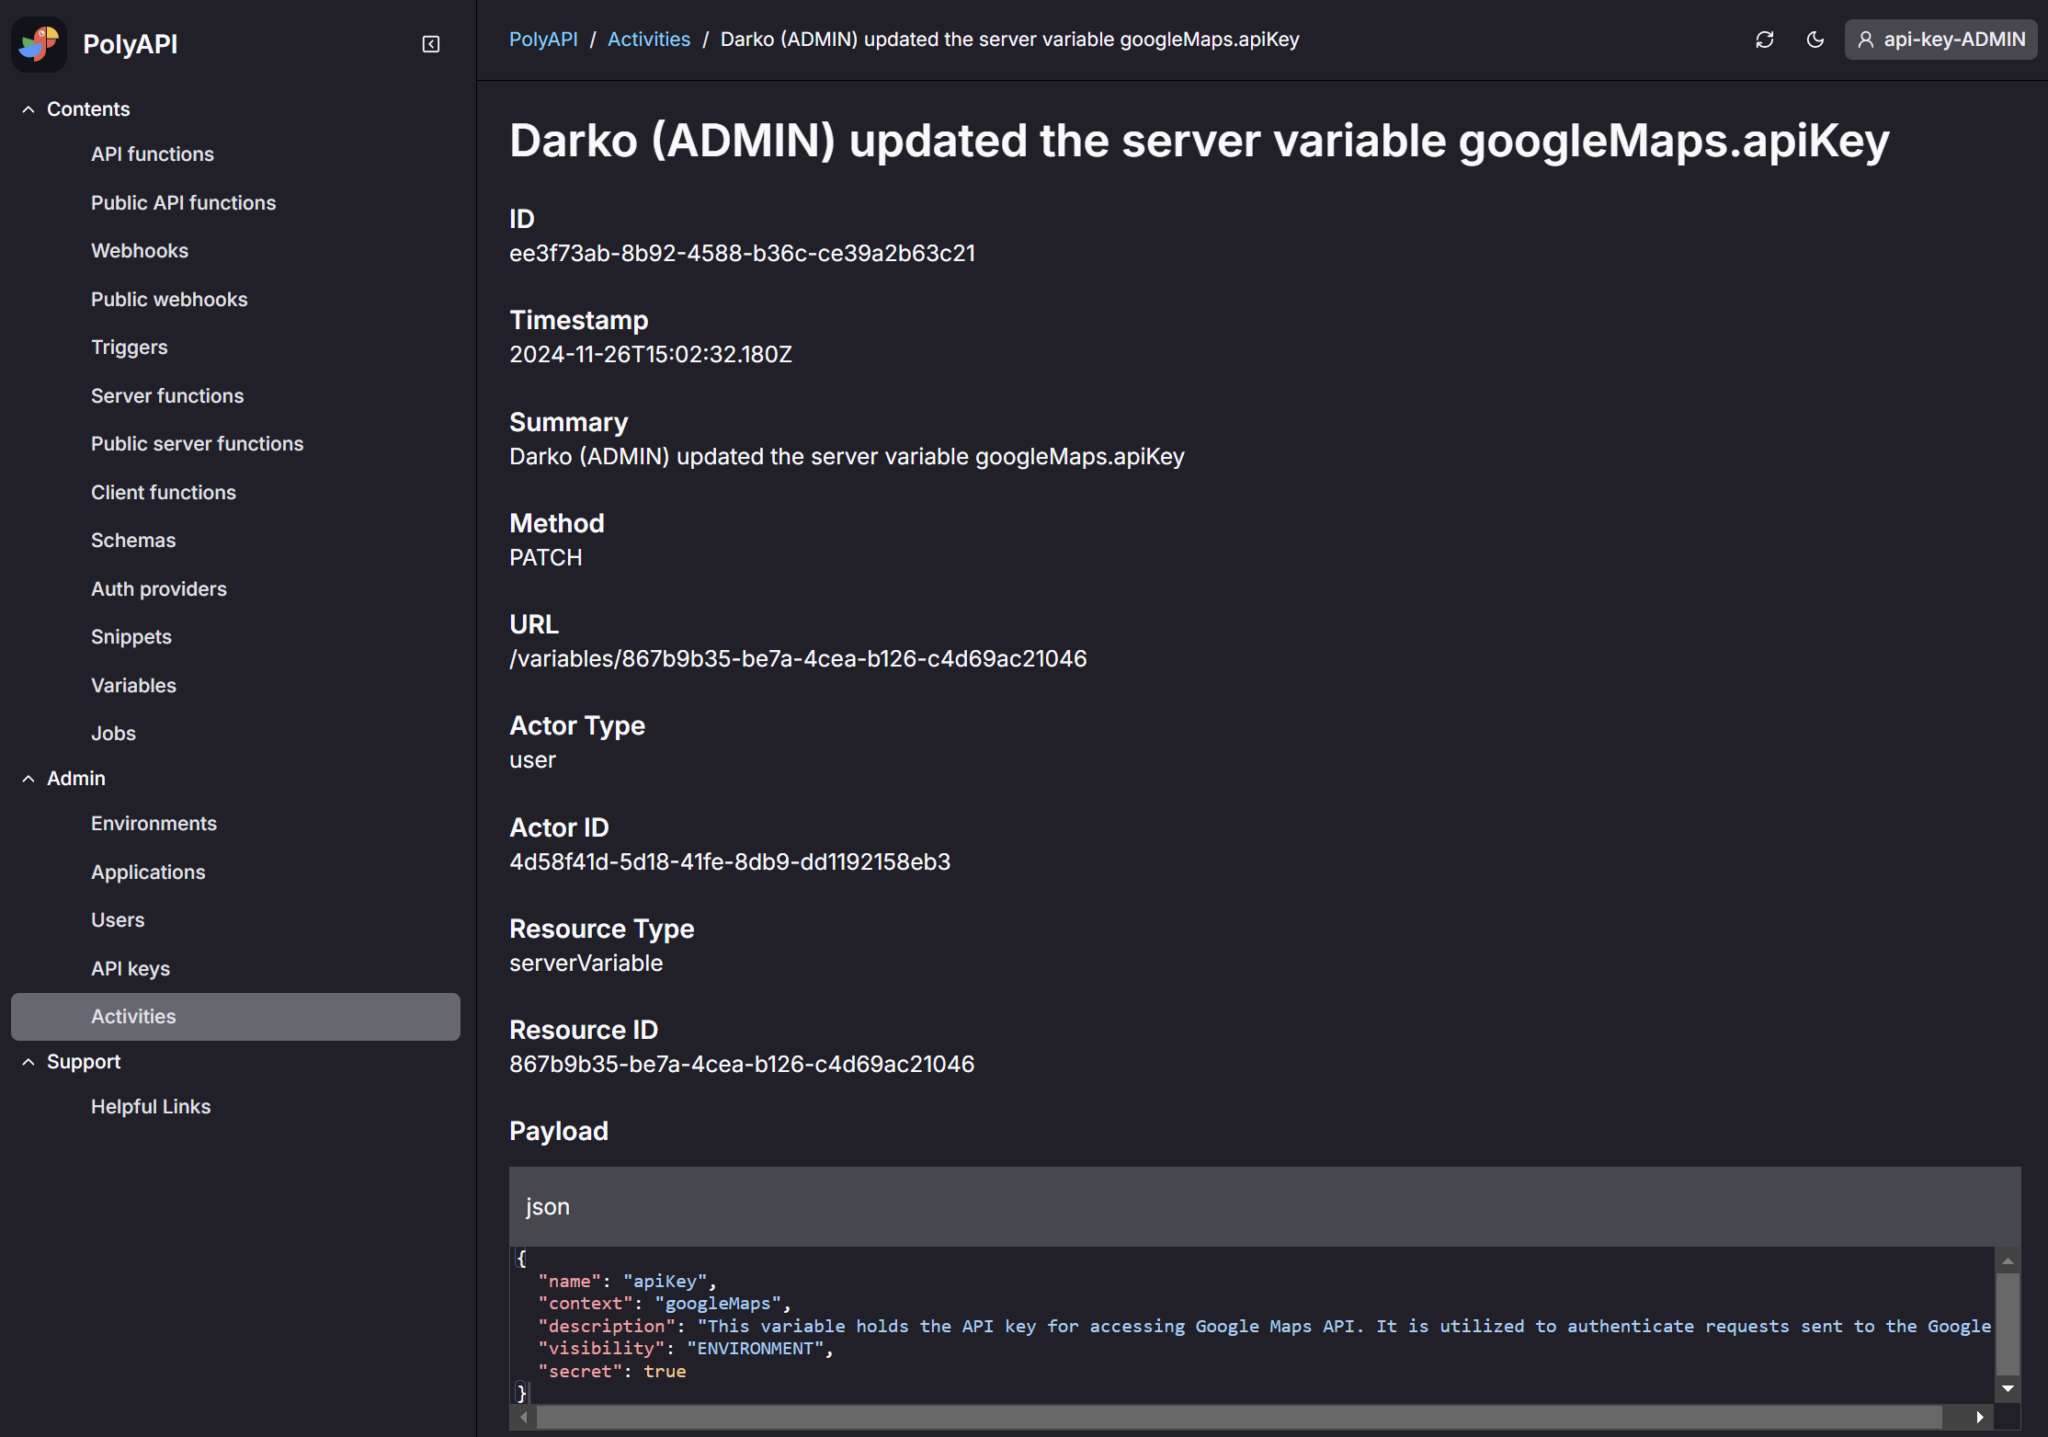The height and width of the screenshot is (1437, 2048).
Task: Collapse the Admin section
Action: (x=28, y=778)
